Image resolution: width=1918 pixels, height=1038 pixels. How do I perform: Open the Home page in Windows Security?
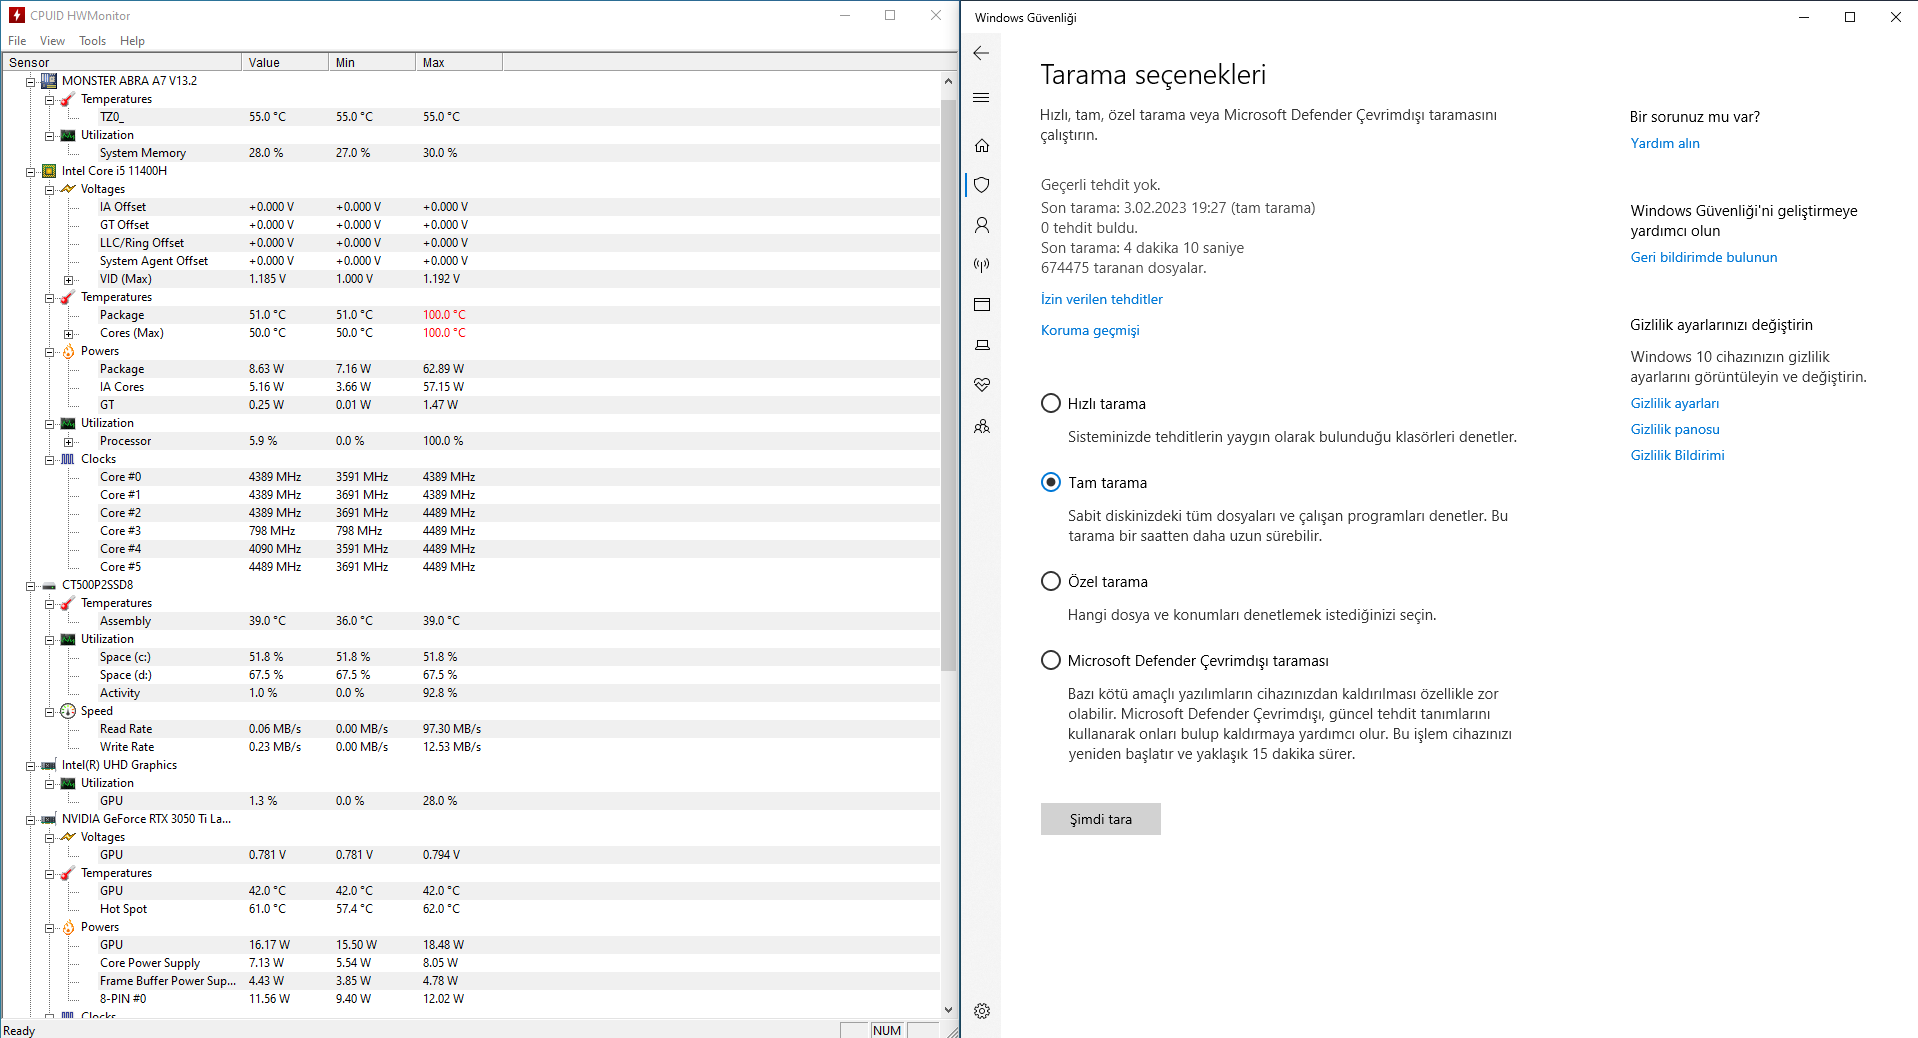pos(982,145)
